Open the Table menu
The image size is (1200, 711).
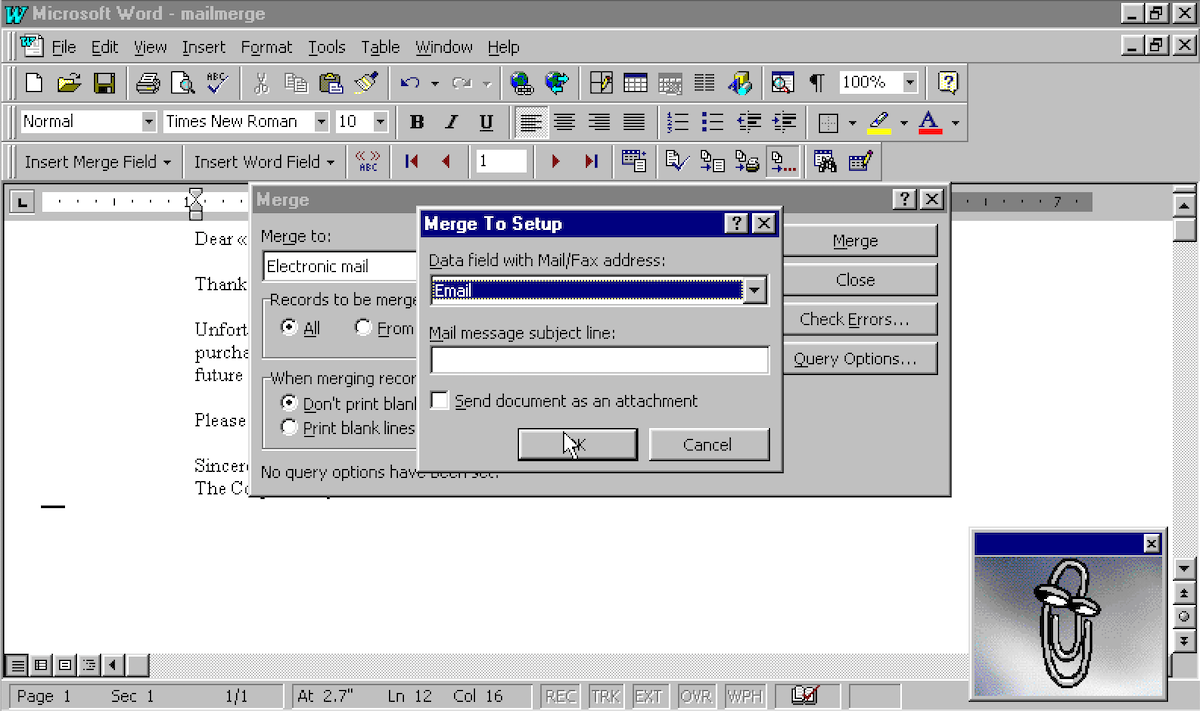pos(380,47)
